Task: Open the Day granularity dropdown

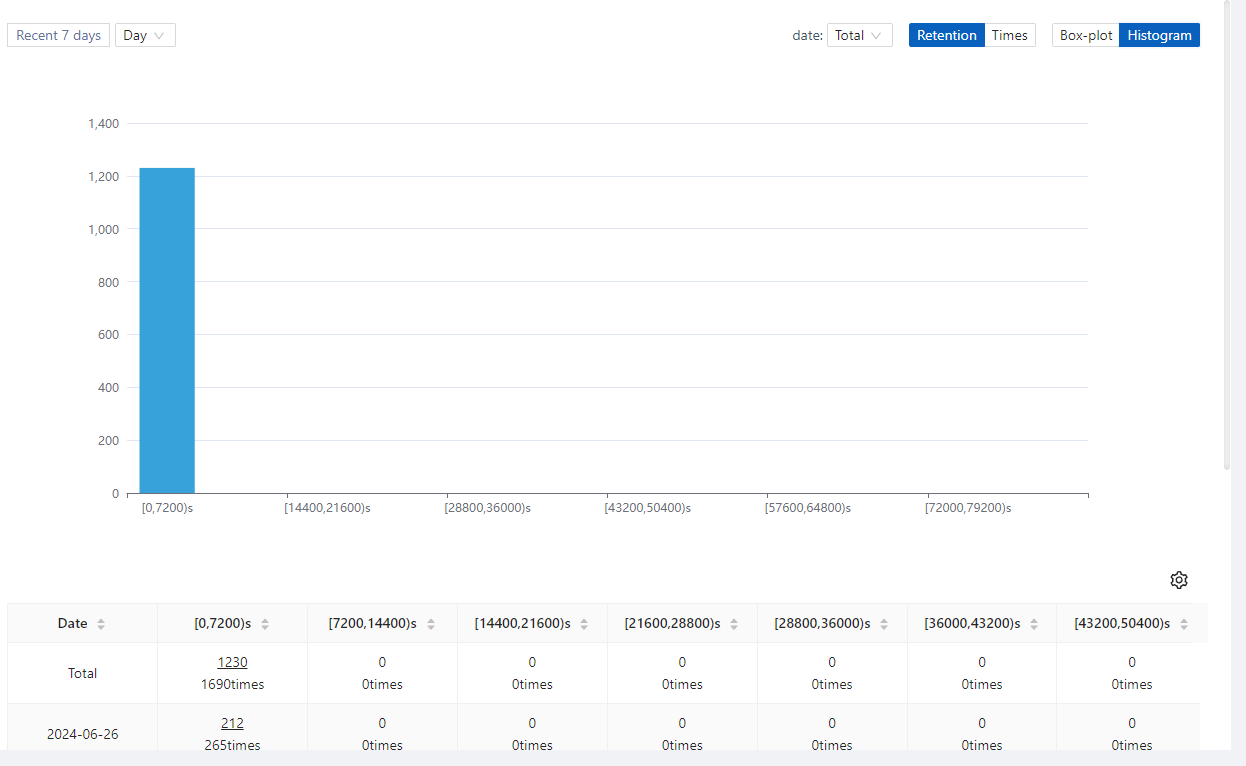Action: (145, 35)
